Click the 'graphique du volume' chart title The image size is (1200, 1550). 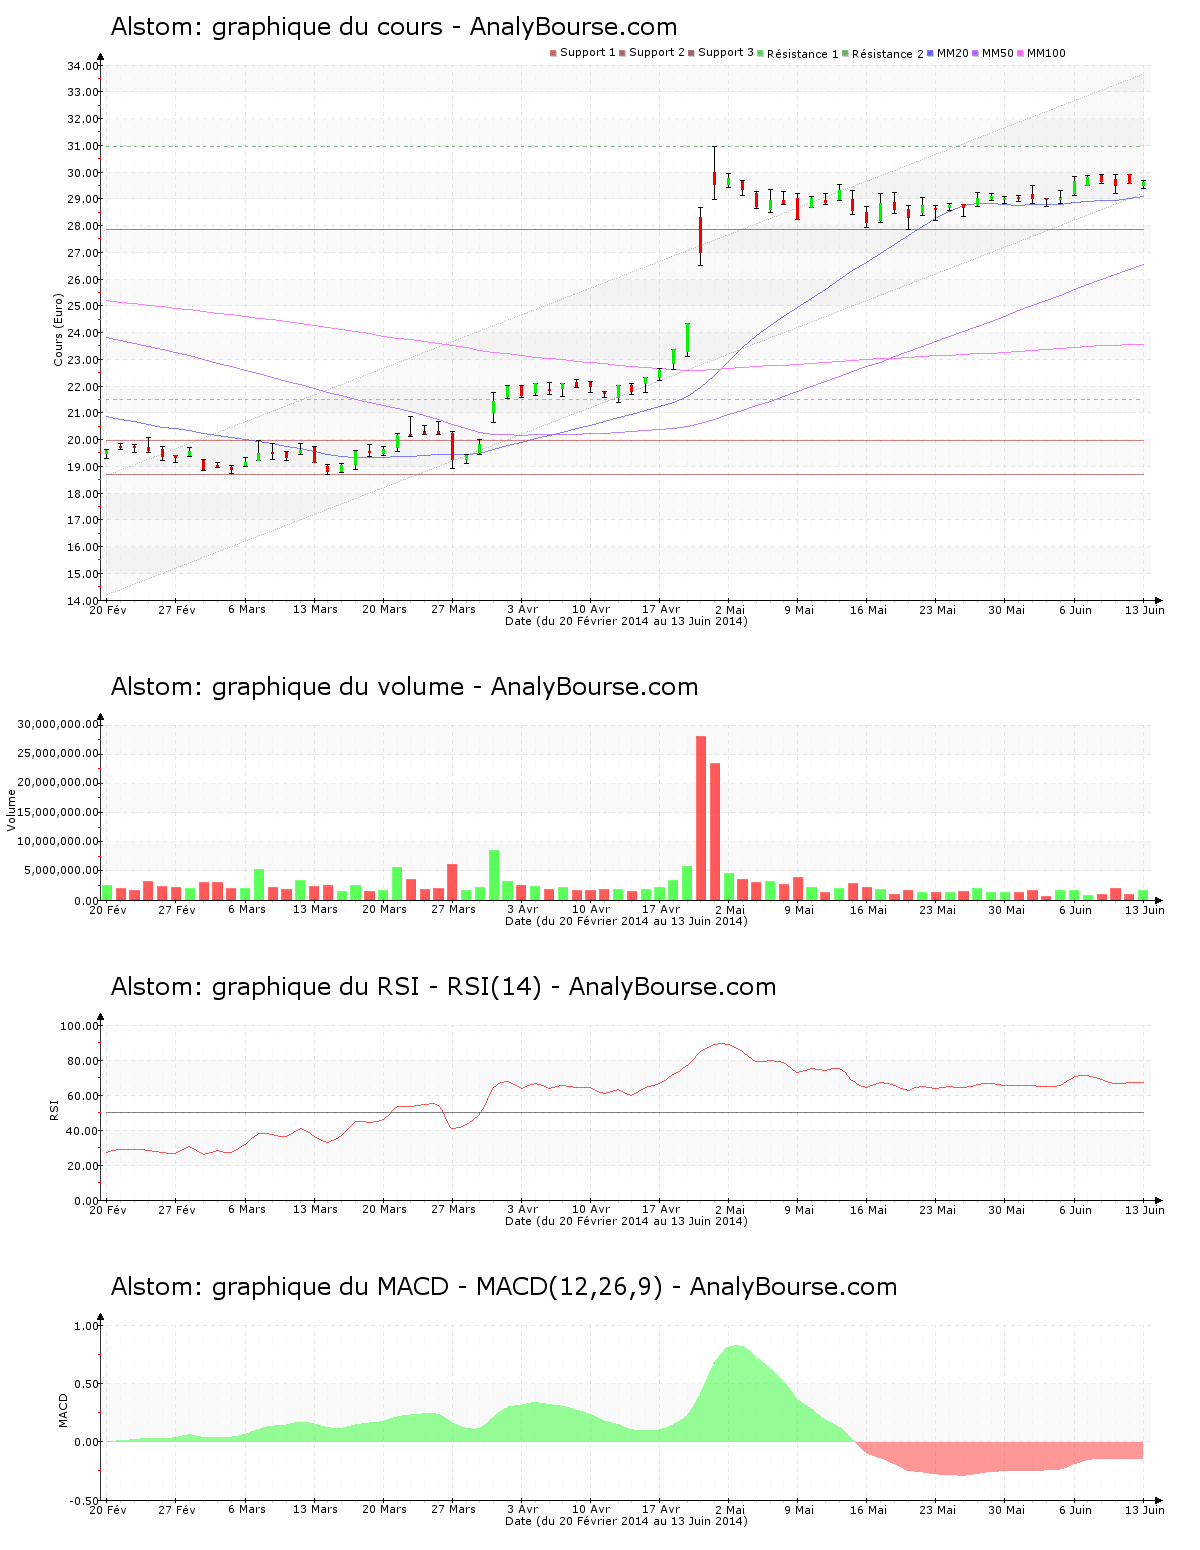pos(404,687)
